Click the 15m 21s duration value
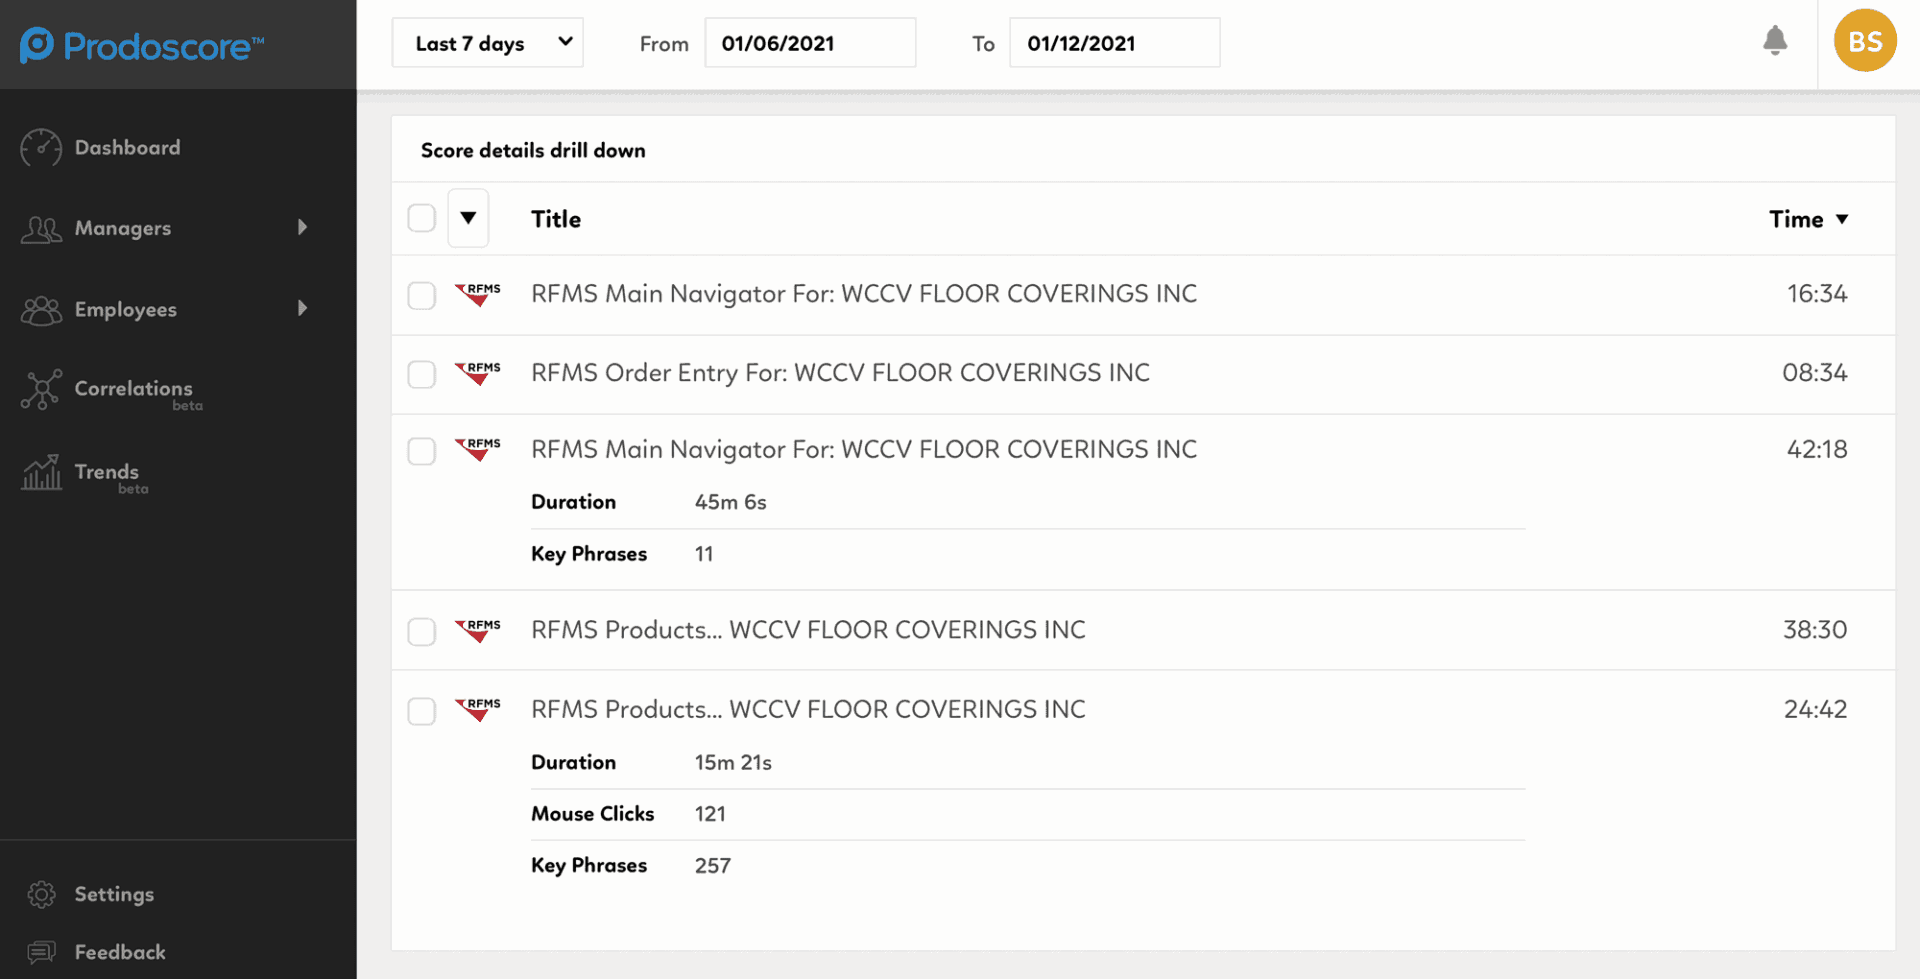The height and width of the screenshot is (979, 1920). (733, 762)
